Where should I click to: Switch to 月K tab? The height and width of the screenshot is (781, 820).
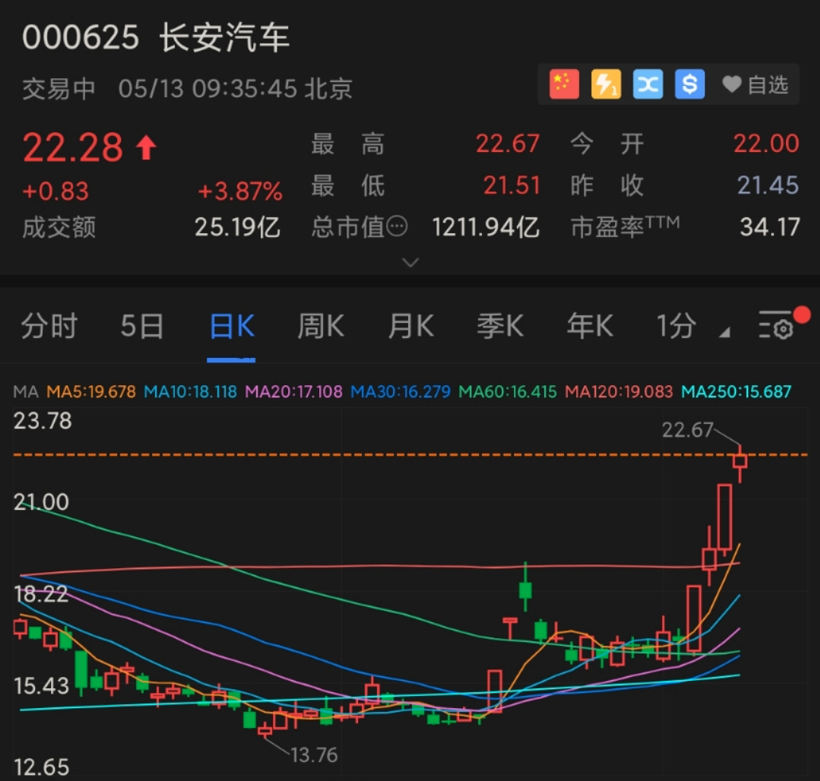(x=411, y=326)
